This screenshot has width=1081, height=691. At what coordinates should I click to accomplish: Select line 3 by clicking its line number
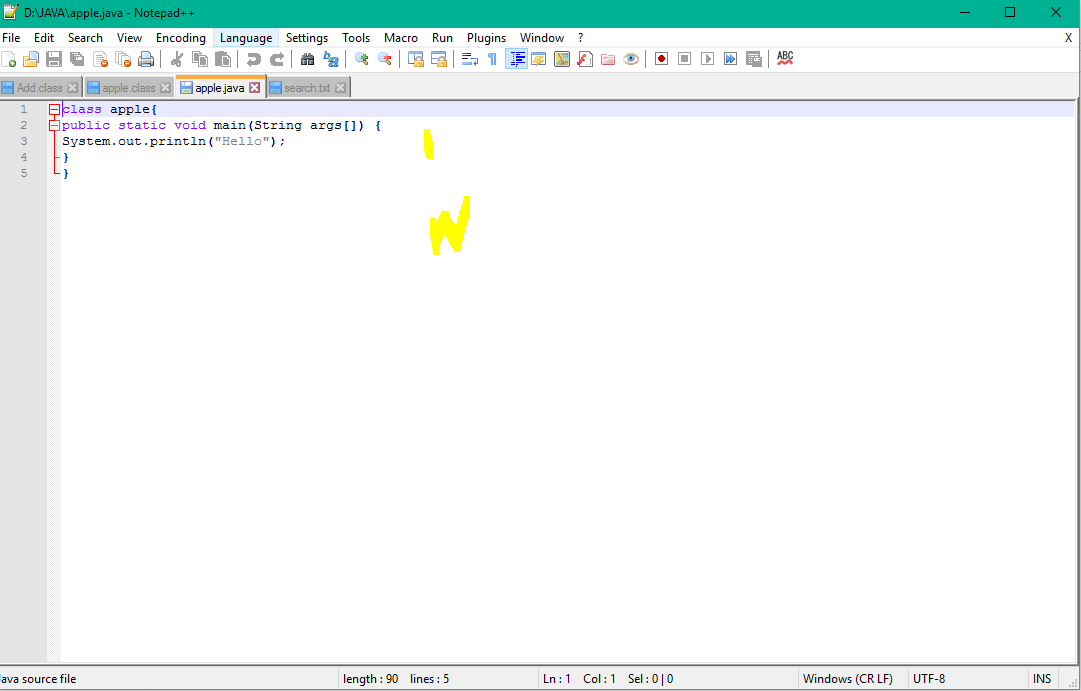(x=23, y=140)
